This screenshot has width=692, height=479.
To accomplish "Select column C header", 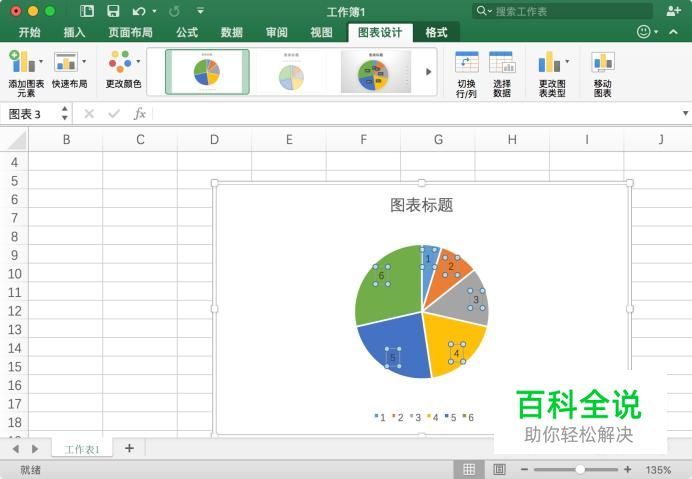I will 140,140.
